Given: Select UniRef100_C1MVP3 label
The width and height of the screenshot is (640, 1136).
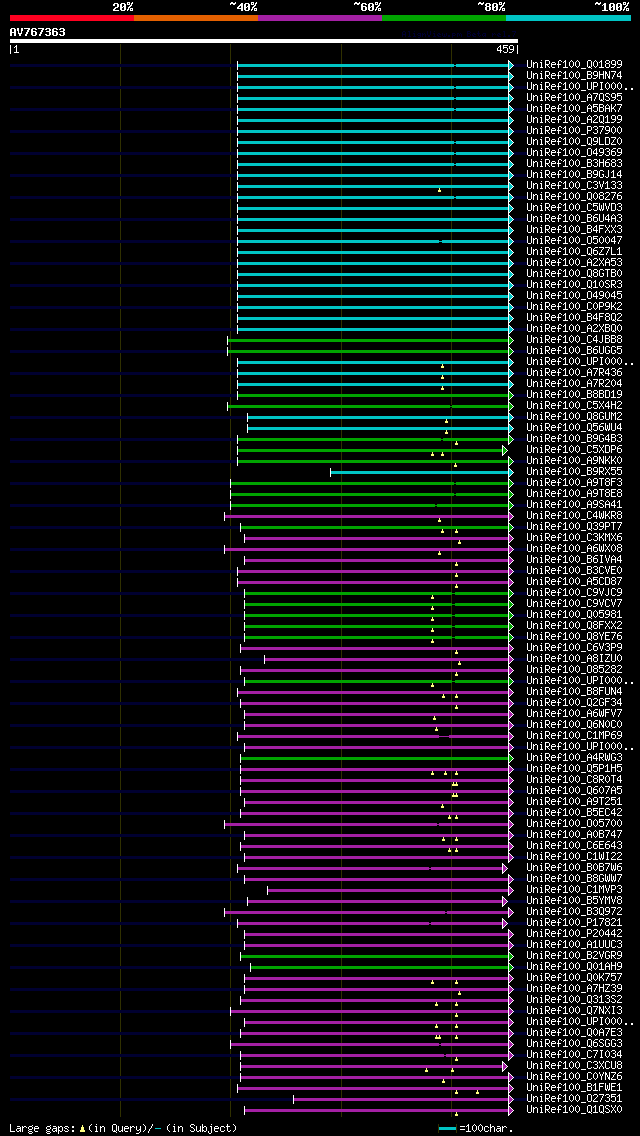Looking at the screenshot, I should coord(574,889).
